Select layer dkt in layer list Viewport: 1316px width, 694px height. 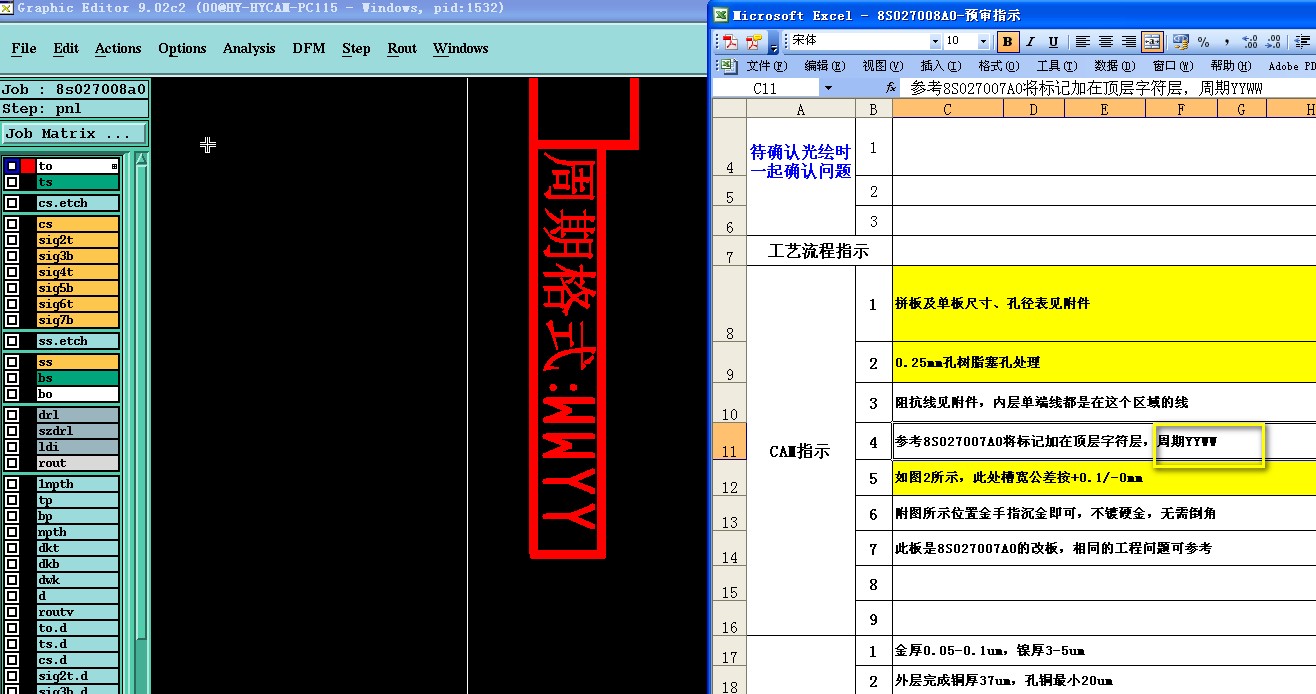pos(78,548)
